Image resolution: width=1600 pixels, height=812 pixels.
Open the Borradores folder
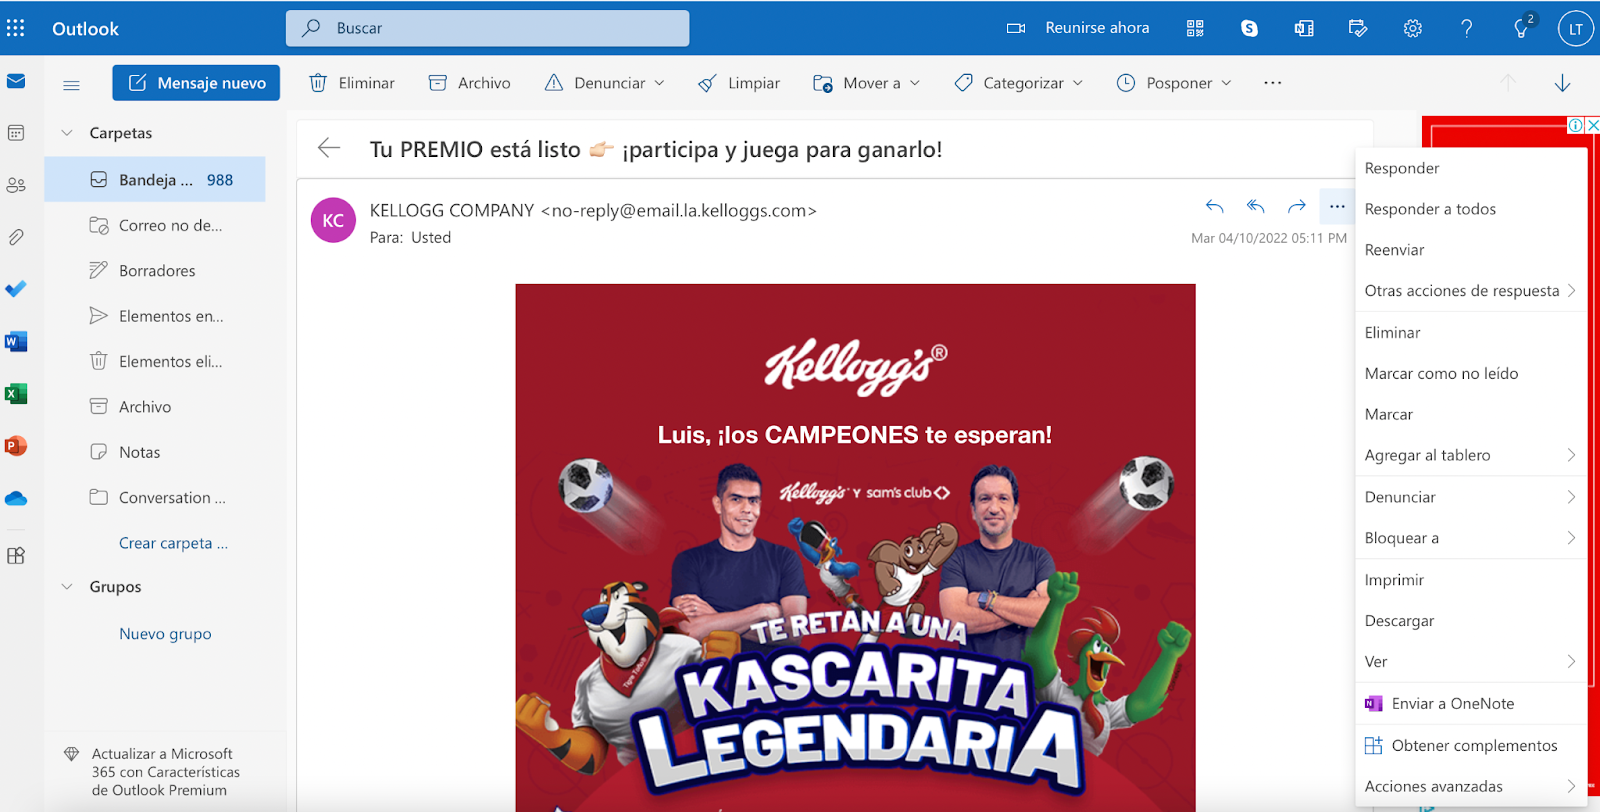coord(155,270)
